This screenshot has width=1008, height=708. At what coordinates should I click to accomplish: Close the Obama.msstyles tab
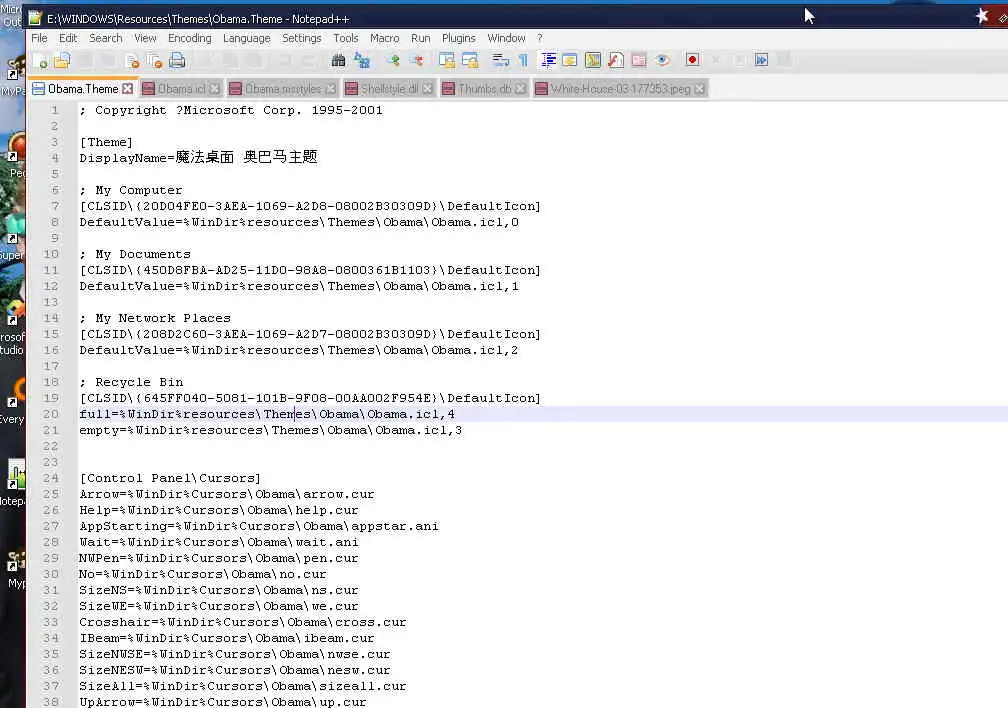click(330, 89)
